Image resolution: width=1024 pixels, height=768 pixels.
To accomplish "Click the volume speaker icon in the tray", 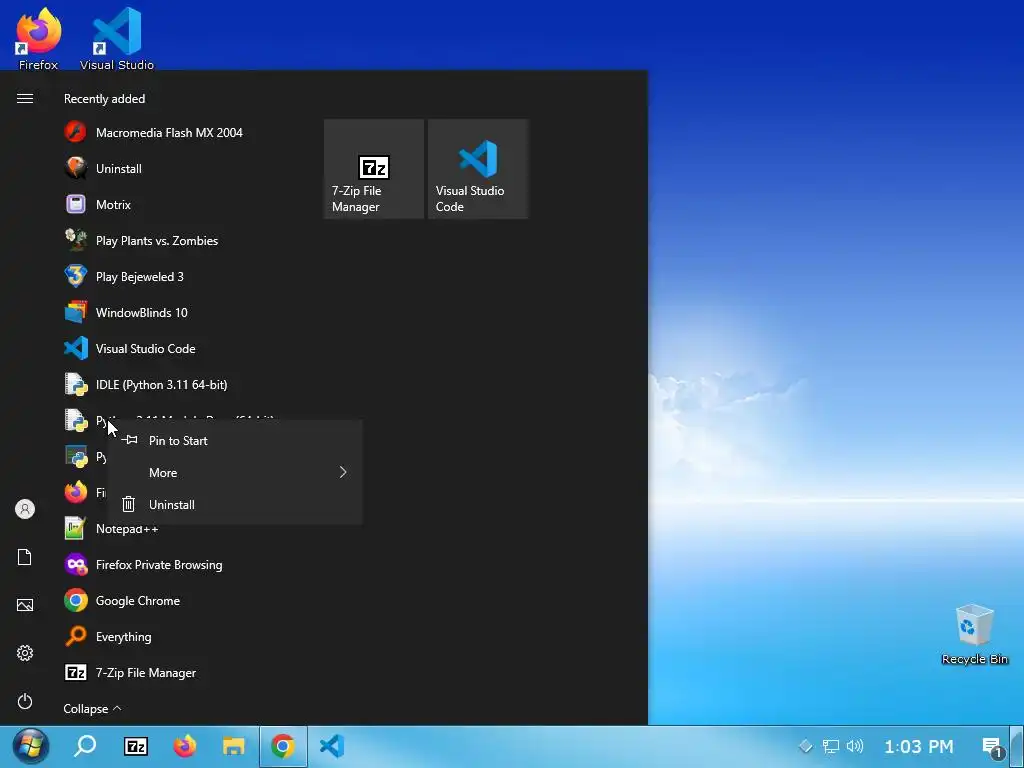I will [x=855, y=746].
